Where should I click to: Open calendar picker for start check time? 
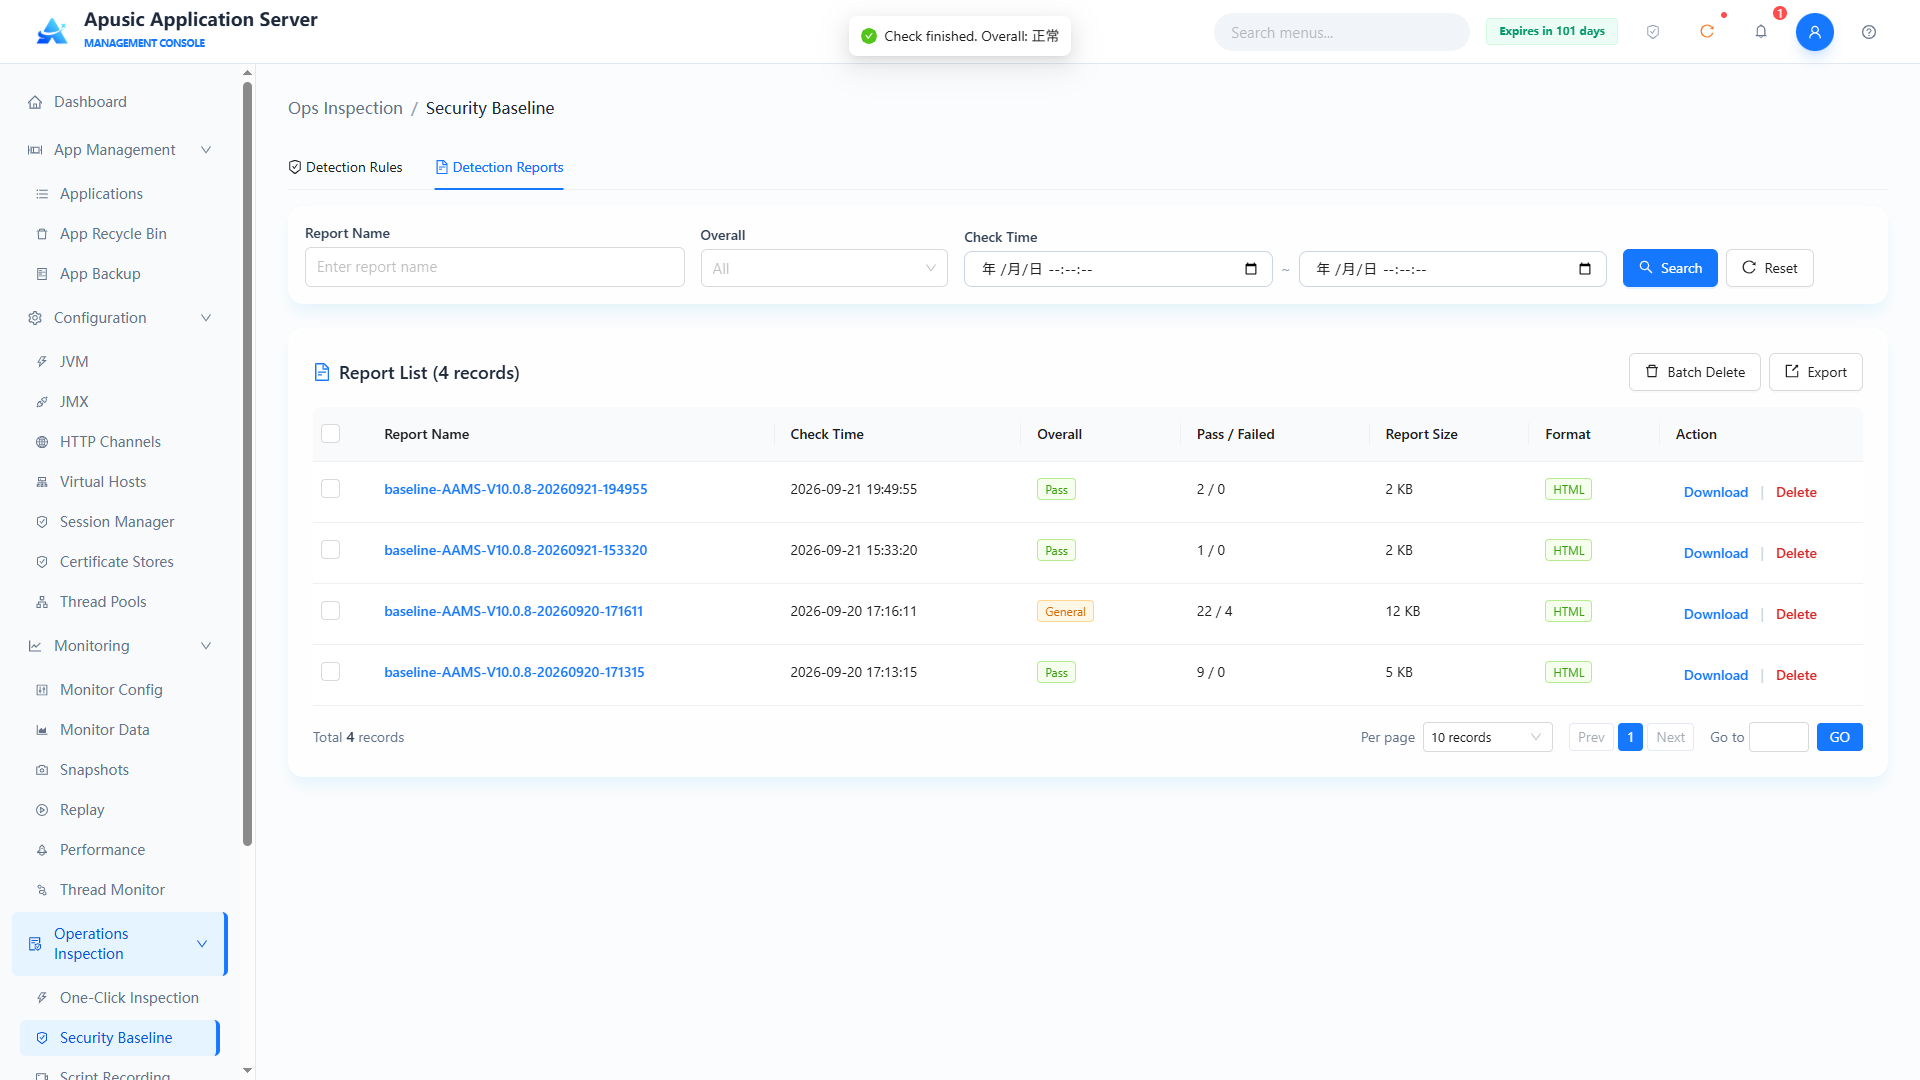click(1251, 269)
